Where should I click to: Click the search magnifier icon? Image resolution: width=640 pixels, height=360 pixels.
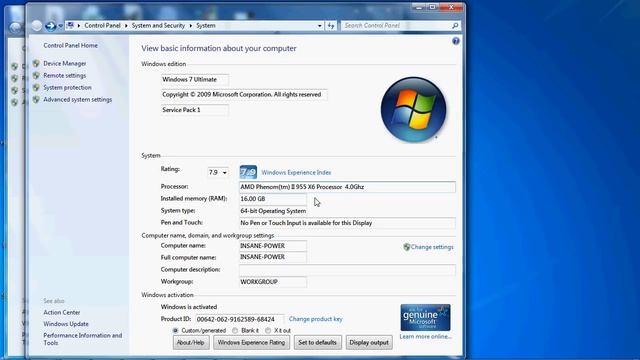click(455, 26)
